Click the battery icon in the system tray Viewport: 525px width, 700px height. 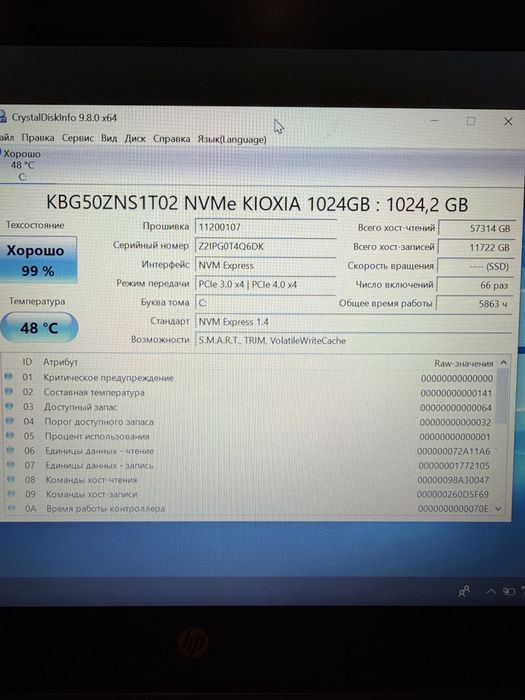pos(509,591)
